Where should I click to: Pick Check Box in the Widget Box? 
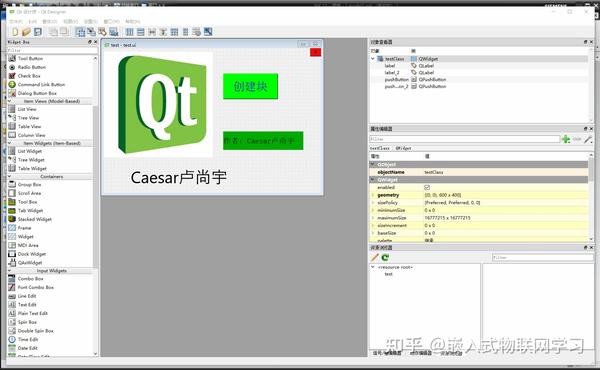coord(29,76)
